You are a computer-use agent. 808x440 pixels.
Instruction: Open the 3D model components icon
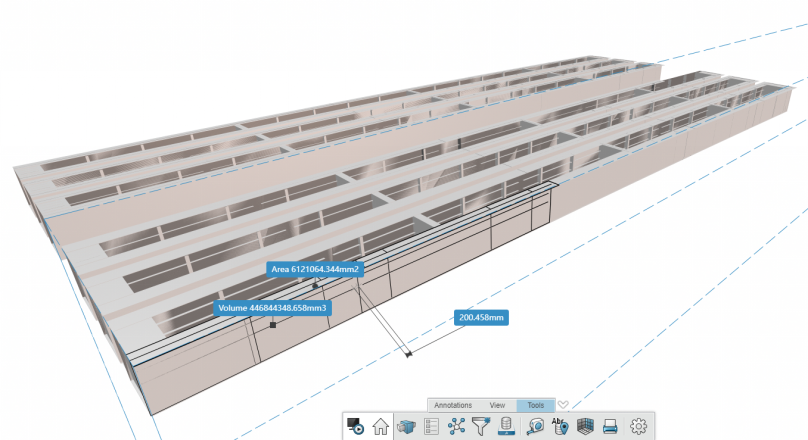[x=406, y=426]
